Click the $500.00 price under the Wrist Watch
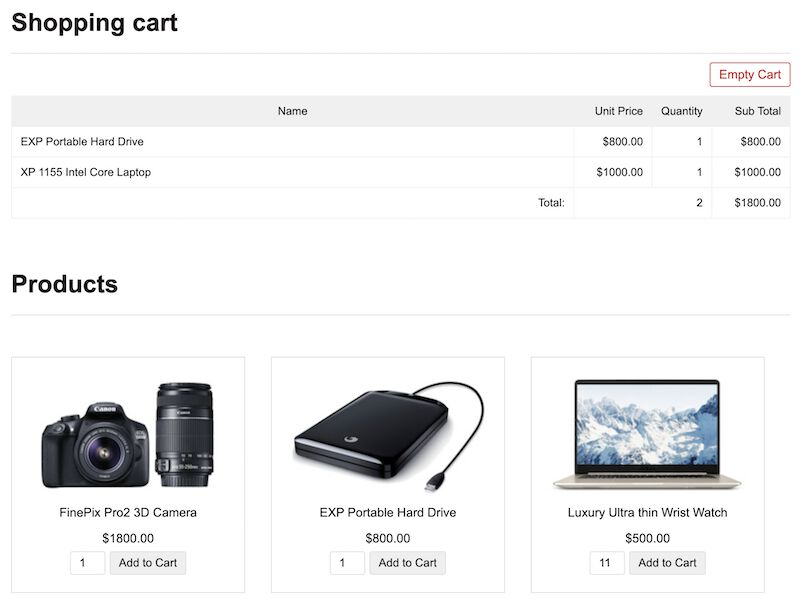Viewport: 800px width, 605px height. tap(645, 537)
